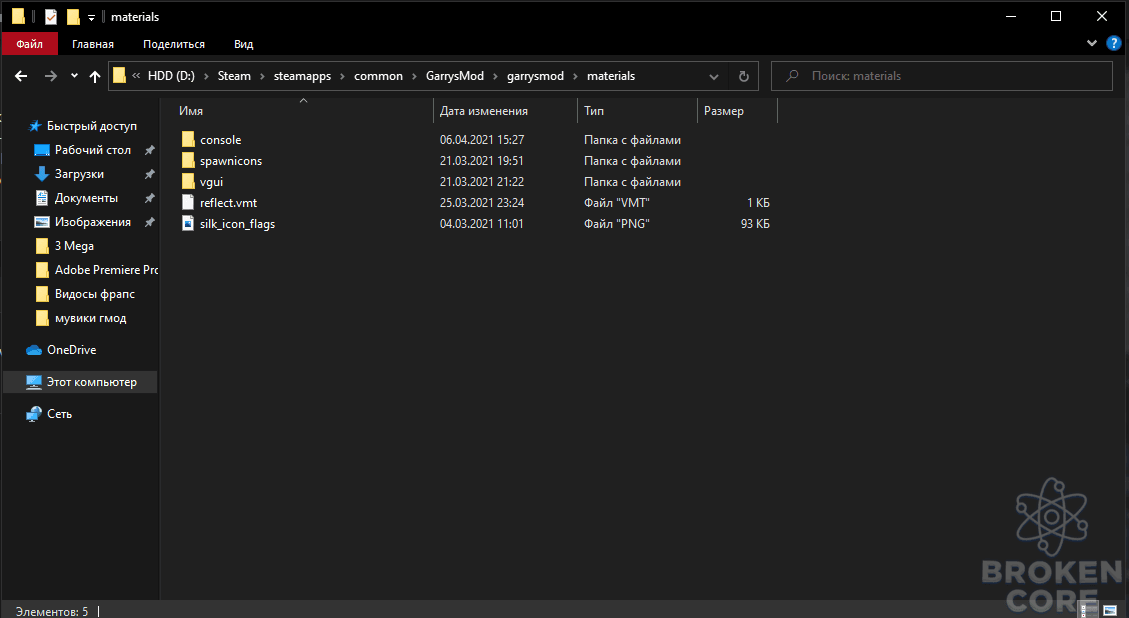This screenshot has height=618, width=1129.
Task: Switch to the Главная ribbon tab
Action: 93,44
